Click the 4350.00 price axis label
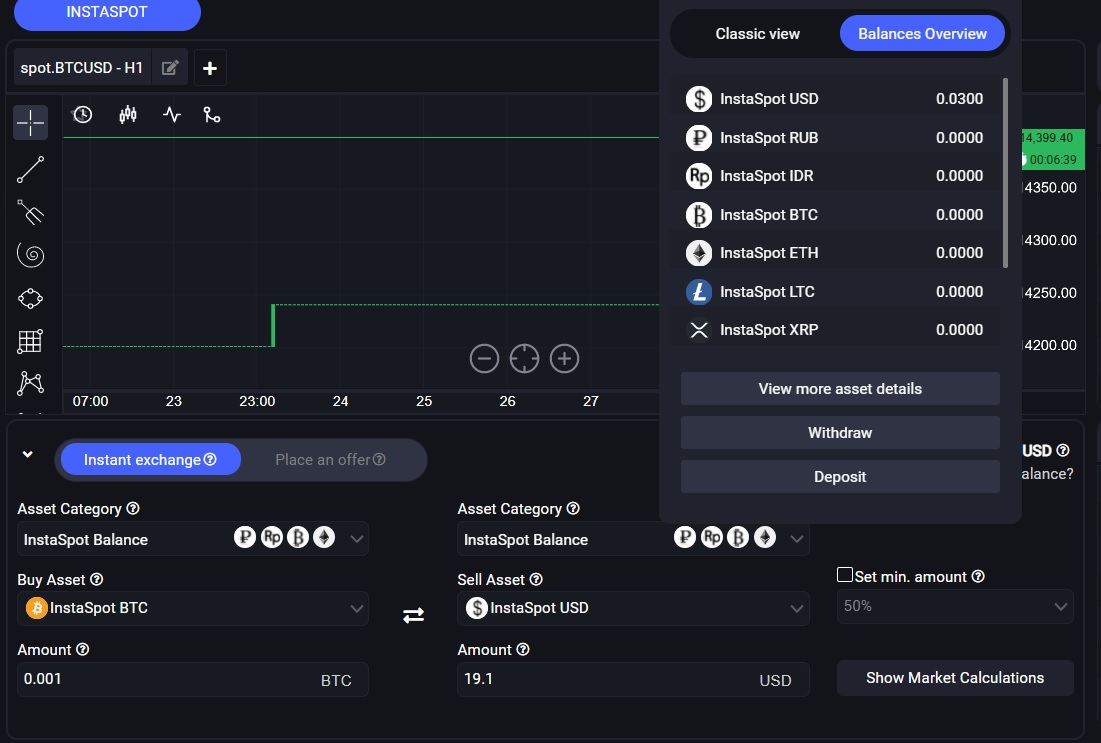The height and width of the screenshot is (743, 1101). (x=1050, y=188)
